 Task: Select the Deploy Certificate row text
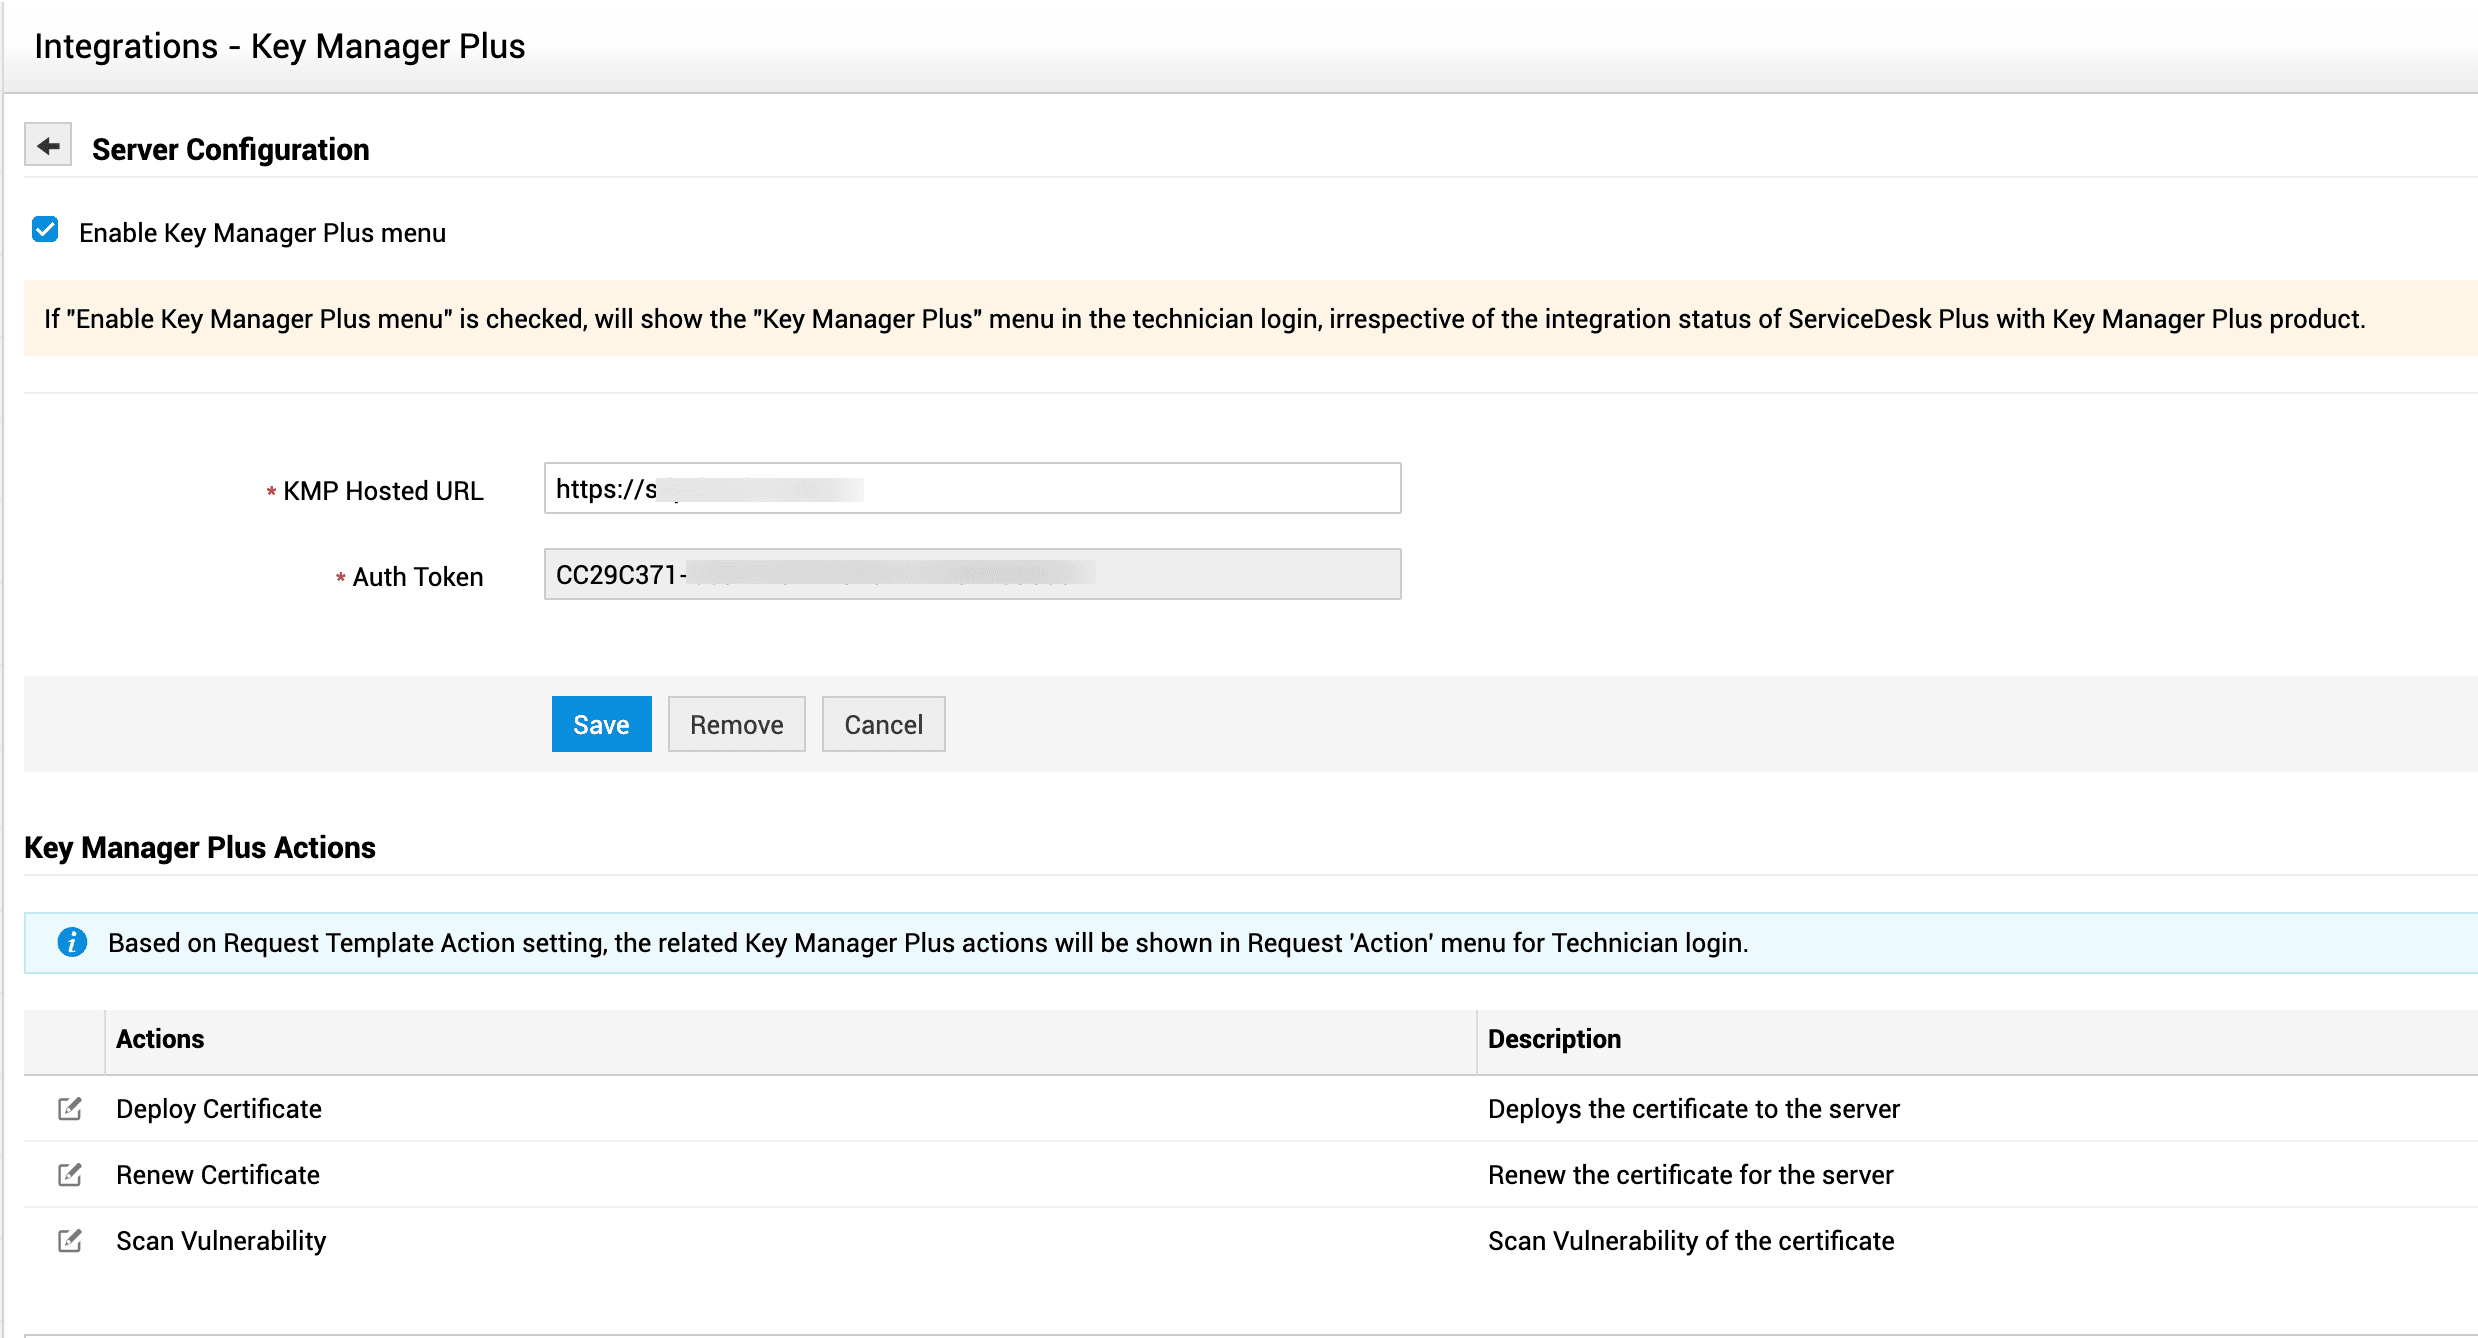[219, 1109]
